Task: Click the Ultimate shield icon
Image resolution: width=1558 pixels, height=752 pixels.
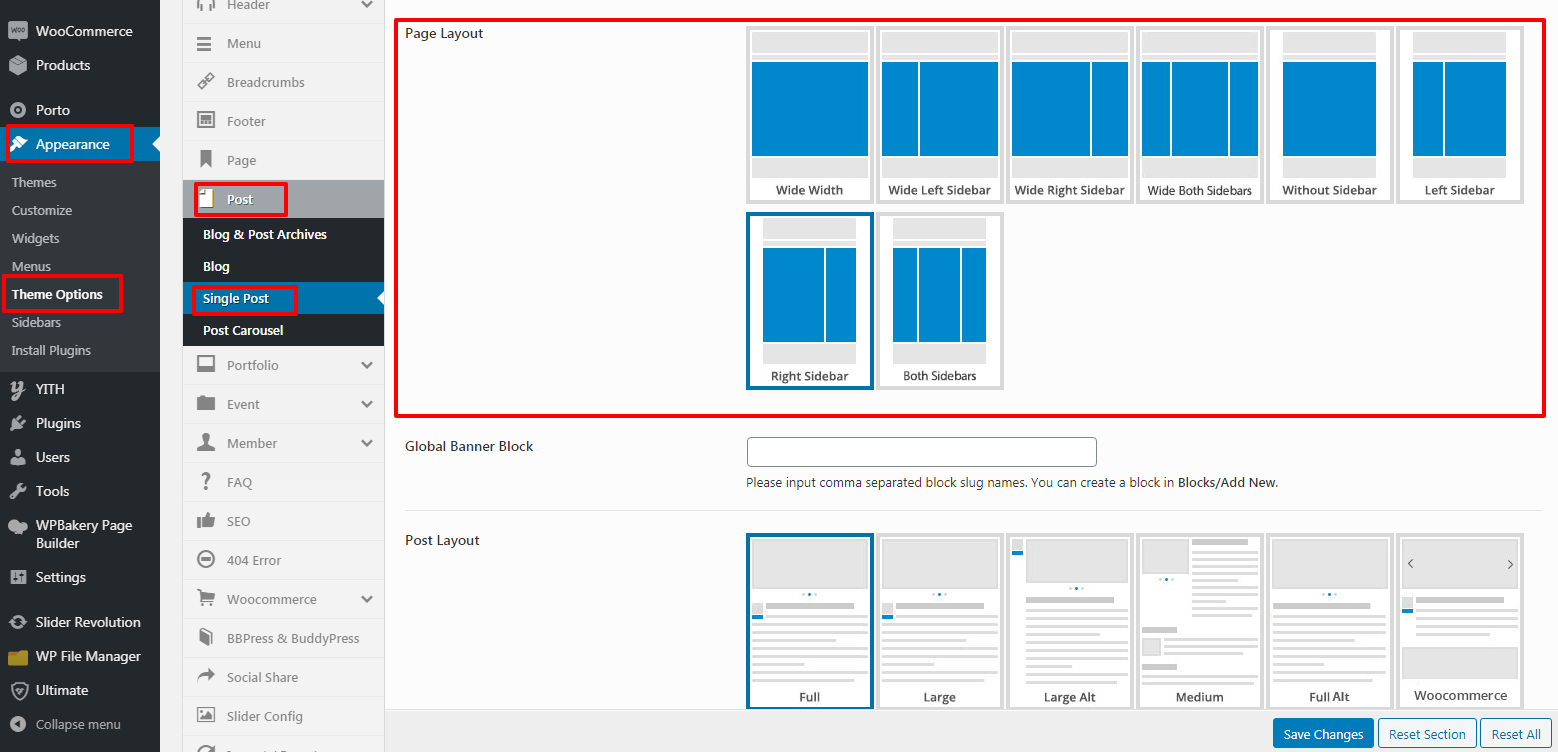Action: coord(18,690)
